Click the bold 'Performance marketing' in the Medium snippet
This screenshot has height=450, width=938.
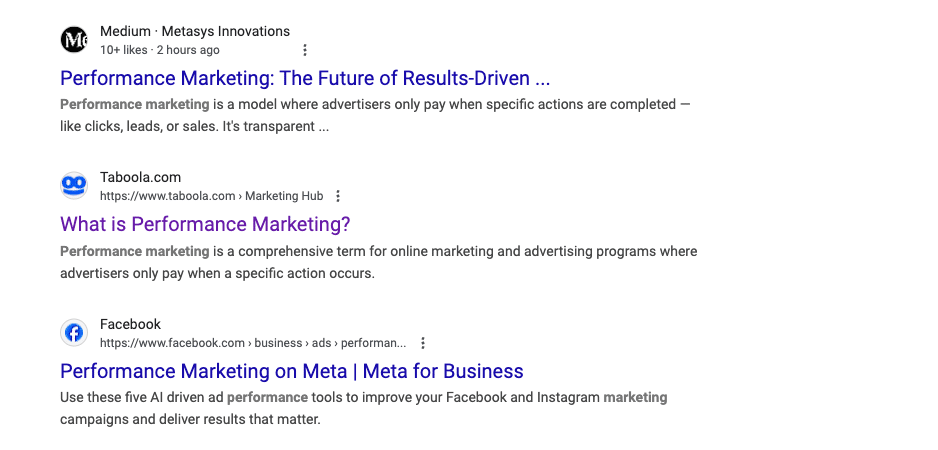pyautogui.click(x=135, y=105)
